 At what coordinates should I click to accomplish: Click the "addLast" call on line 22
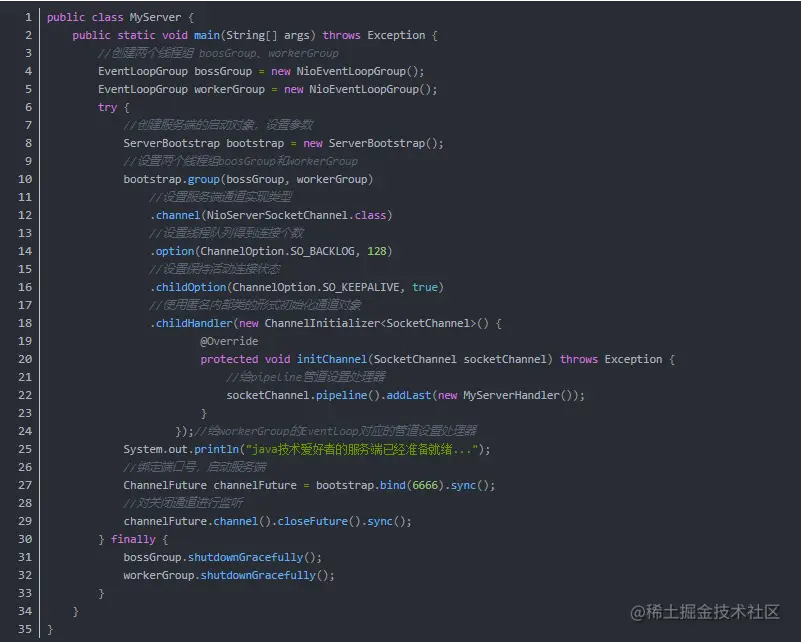pos(409,395)
